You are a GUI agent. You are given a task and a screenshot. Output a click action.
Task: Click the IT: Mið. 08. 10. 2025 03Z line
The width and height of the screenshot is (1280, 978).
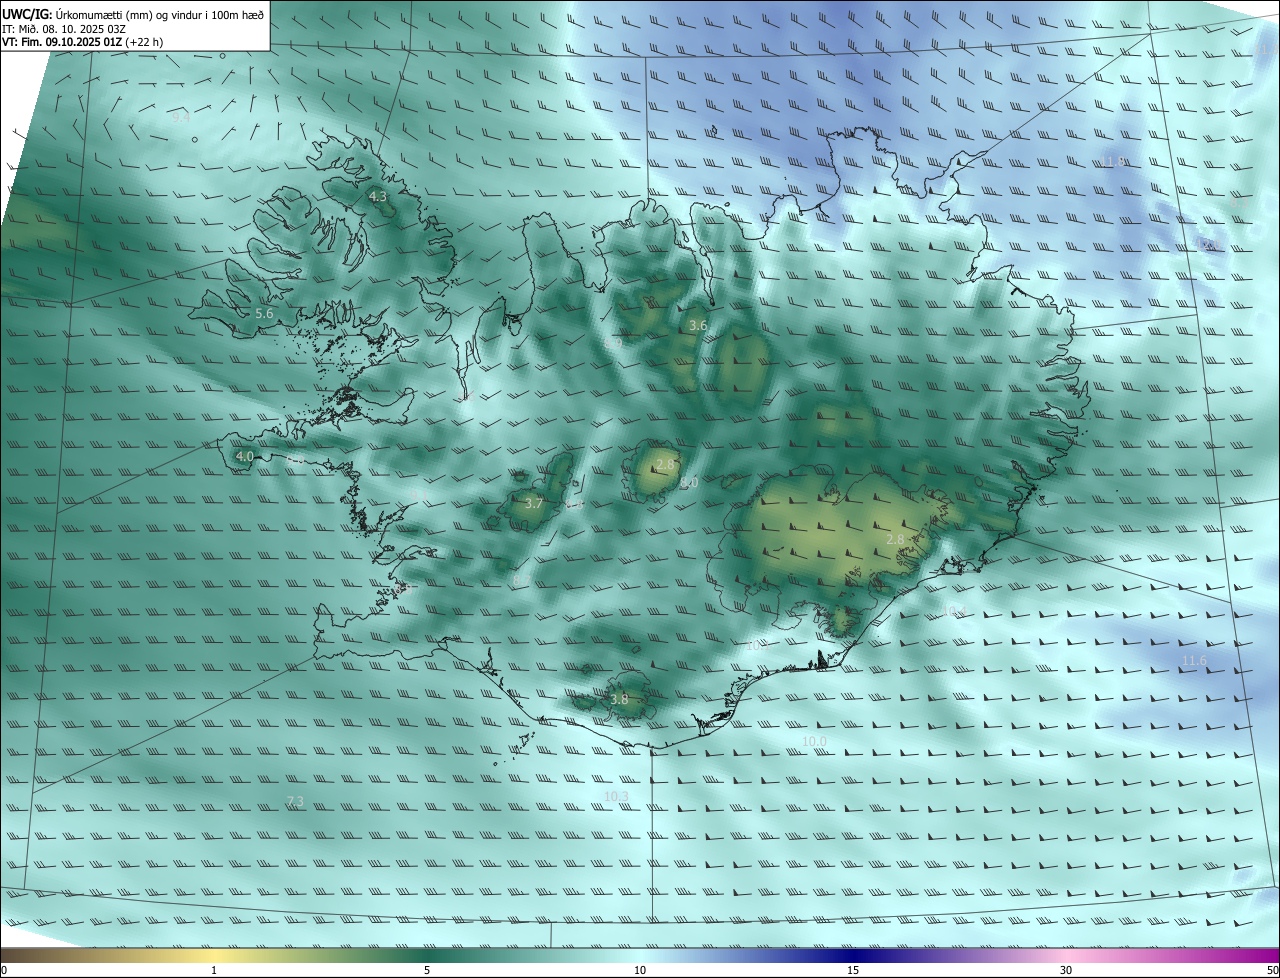click(x=64, y=29)
